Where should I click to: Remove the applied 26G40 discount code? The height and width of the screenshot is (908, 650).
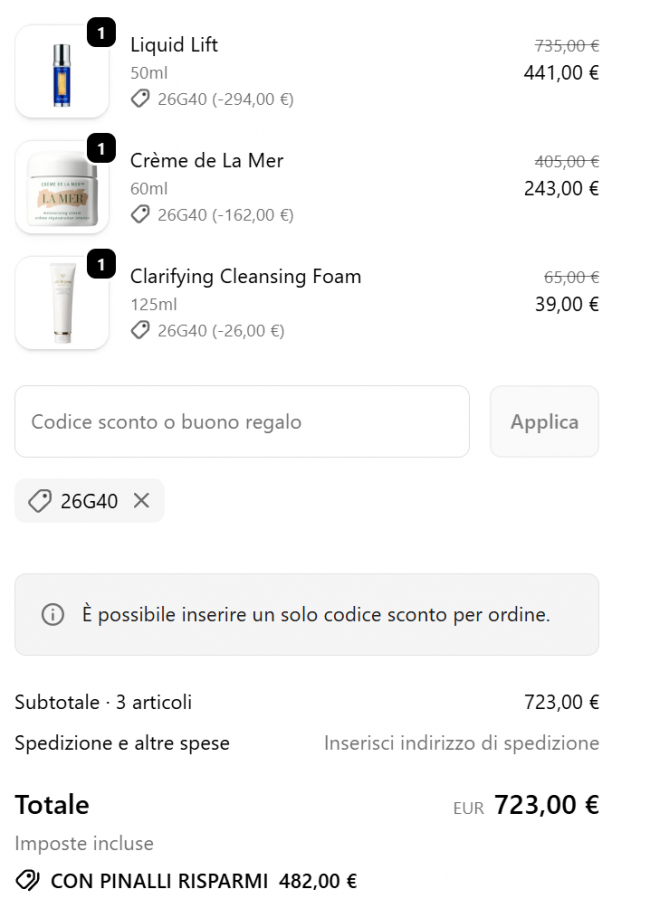(141, 501)
